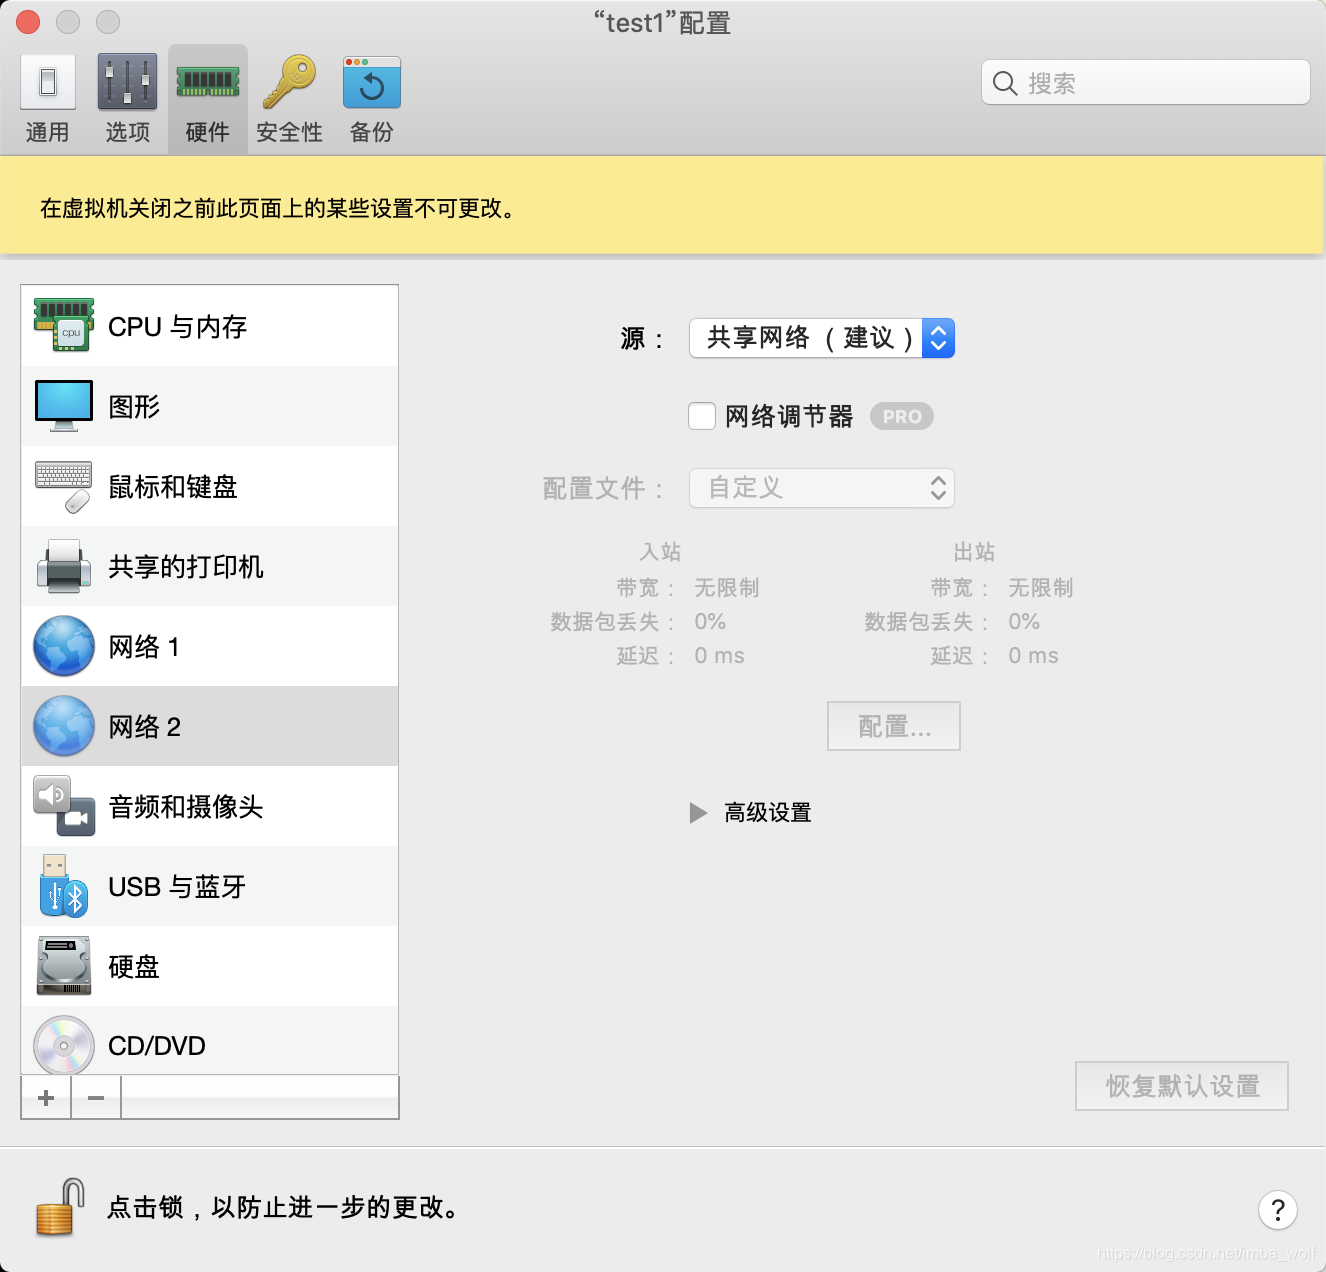Viewport: 1326px width, 1272px height.
Task: Click the CD/DVD disc icon
Action: 64,1046
